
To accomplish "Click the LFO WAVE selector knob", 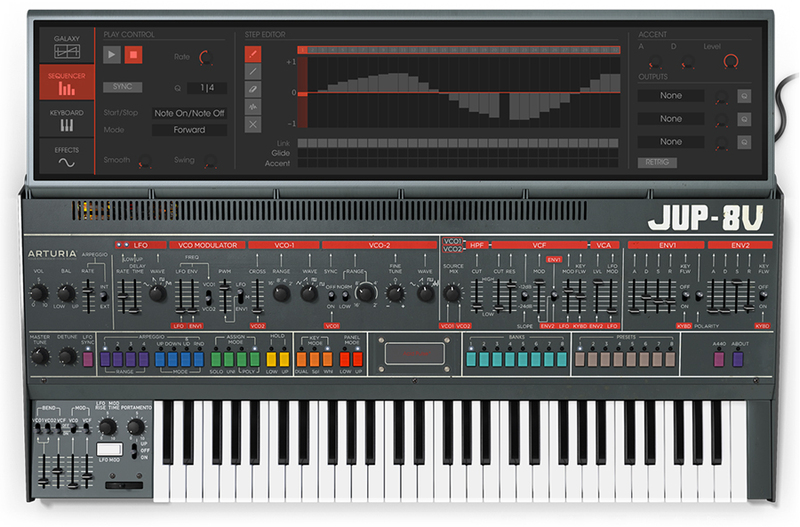I will [x=158, y=293].
